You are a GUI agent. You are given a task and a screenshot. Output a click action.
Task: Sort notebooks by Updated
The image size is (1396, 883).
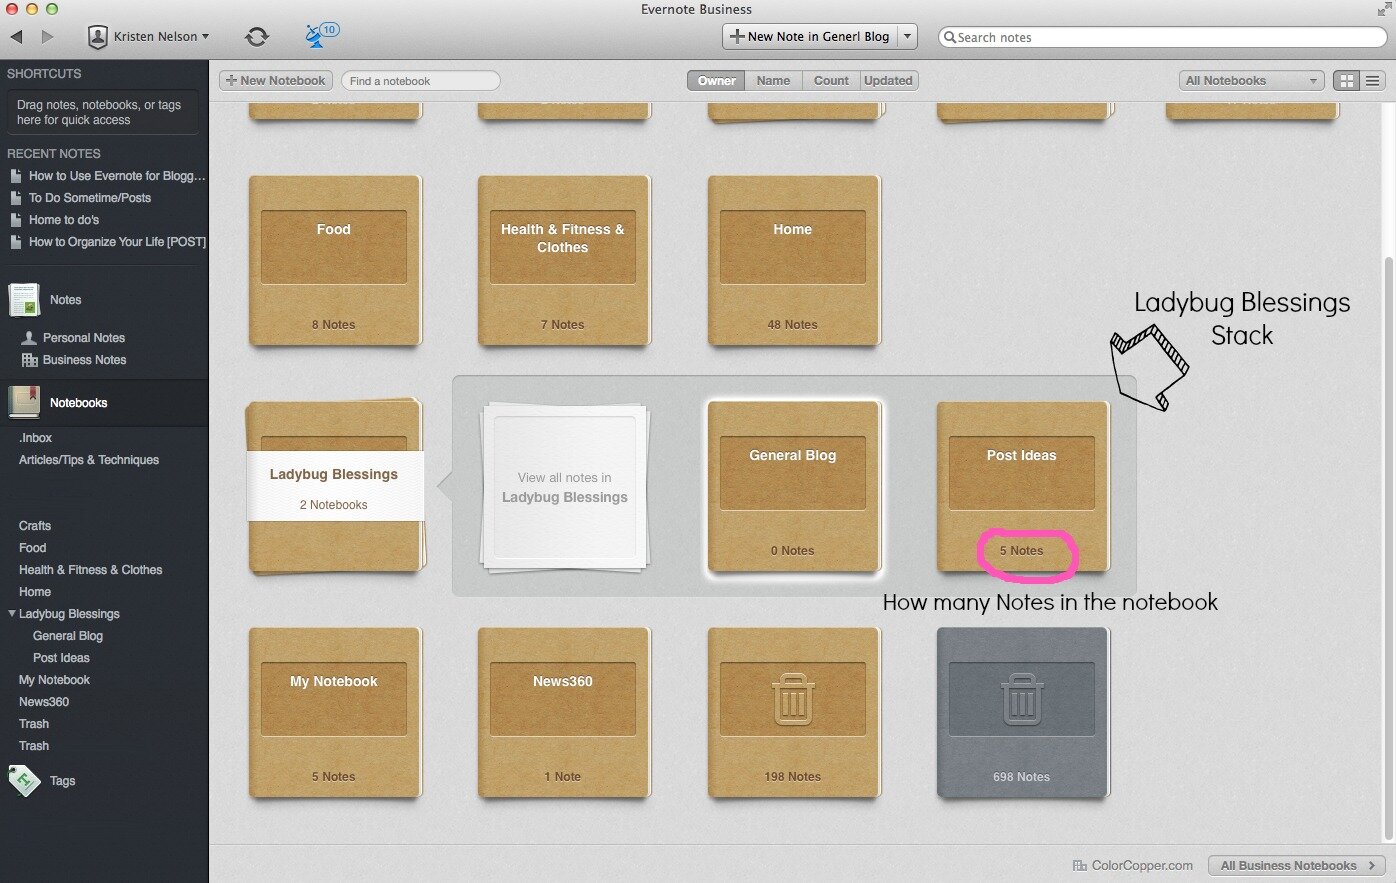[888, 81]
